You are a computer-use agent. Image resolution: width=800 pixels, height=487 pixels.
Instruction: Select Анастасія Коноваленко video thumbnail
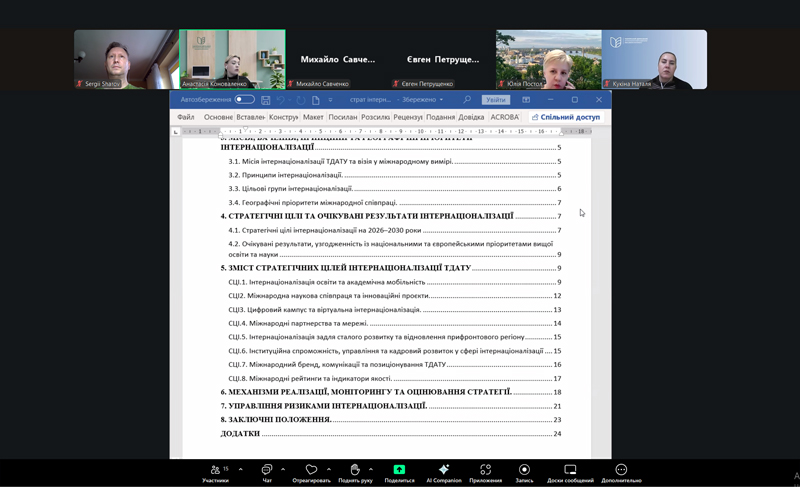232,59
